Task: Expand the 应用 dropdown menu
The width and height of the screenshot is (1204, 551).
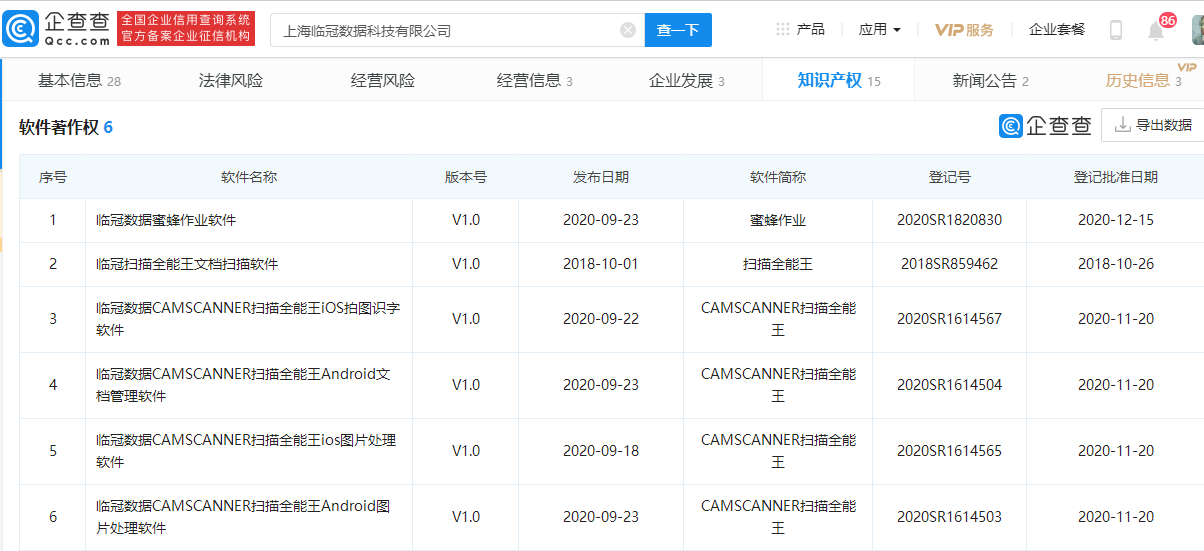Action: click(x=880, y=30)
